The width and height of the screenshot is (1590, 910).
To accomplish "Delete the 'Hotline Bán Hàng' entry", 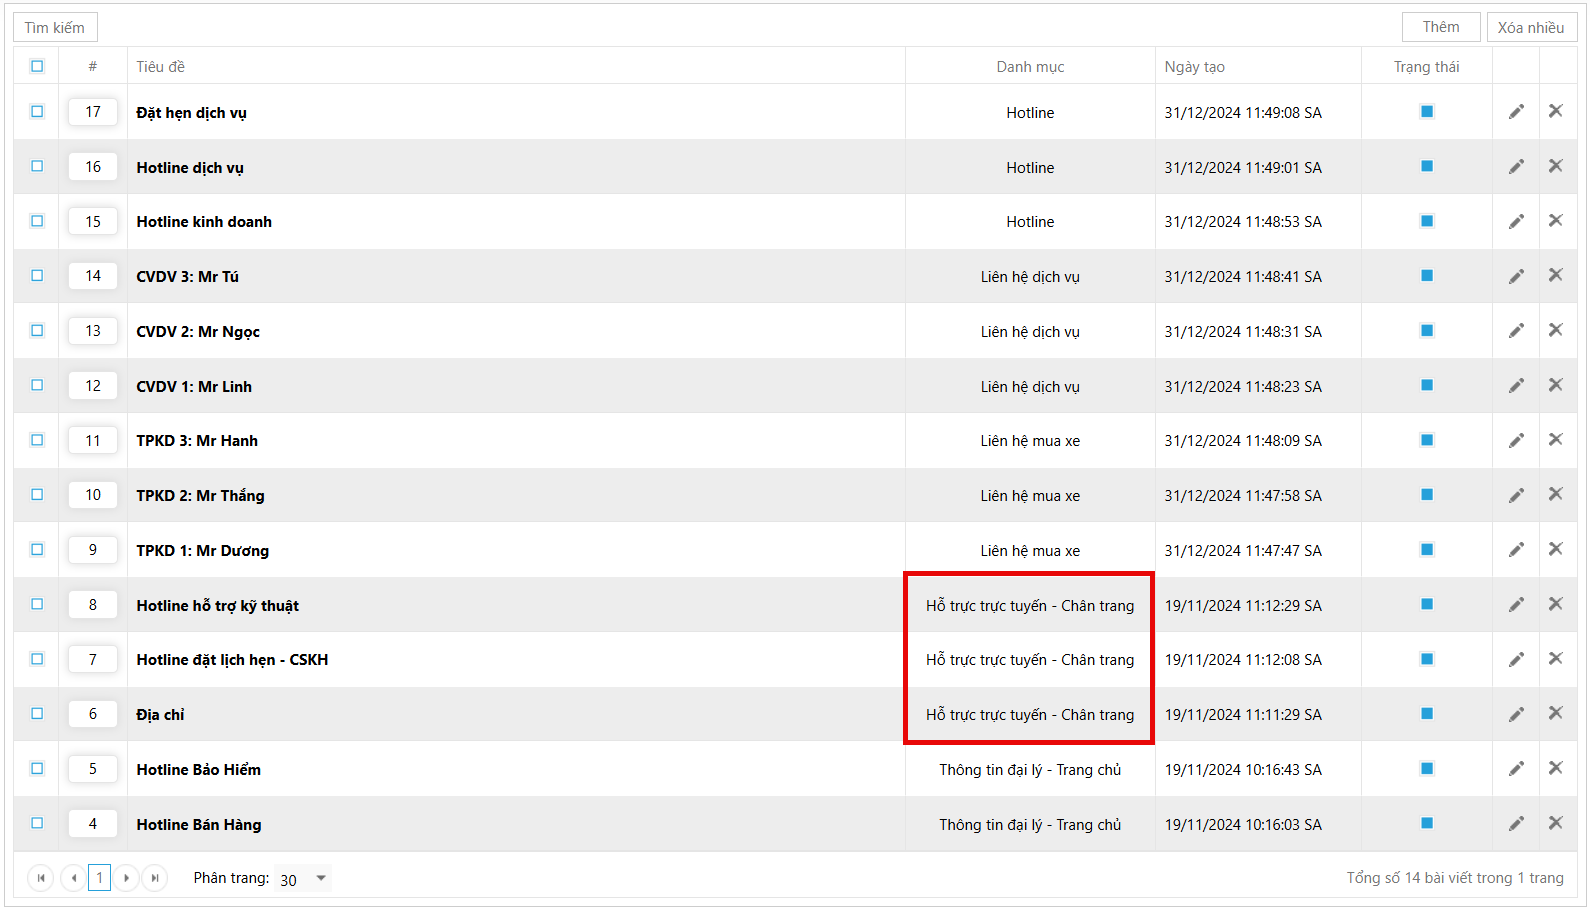I will [1555, 823].
